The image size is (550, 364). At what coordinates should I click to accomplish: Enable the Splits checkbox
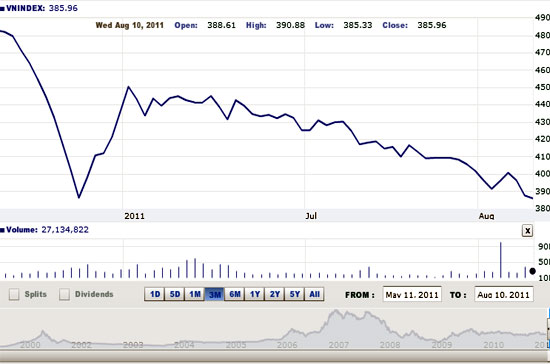(14, 294)
